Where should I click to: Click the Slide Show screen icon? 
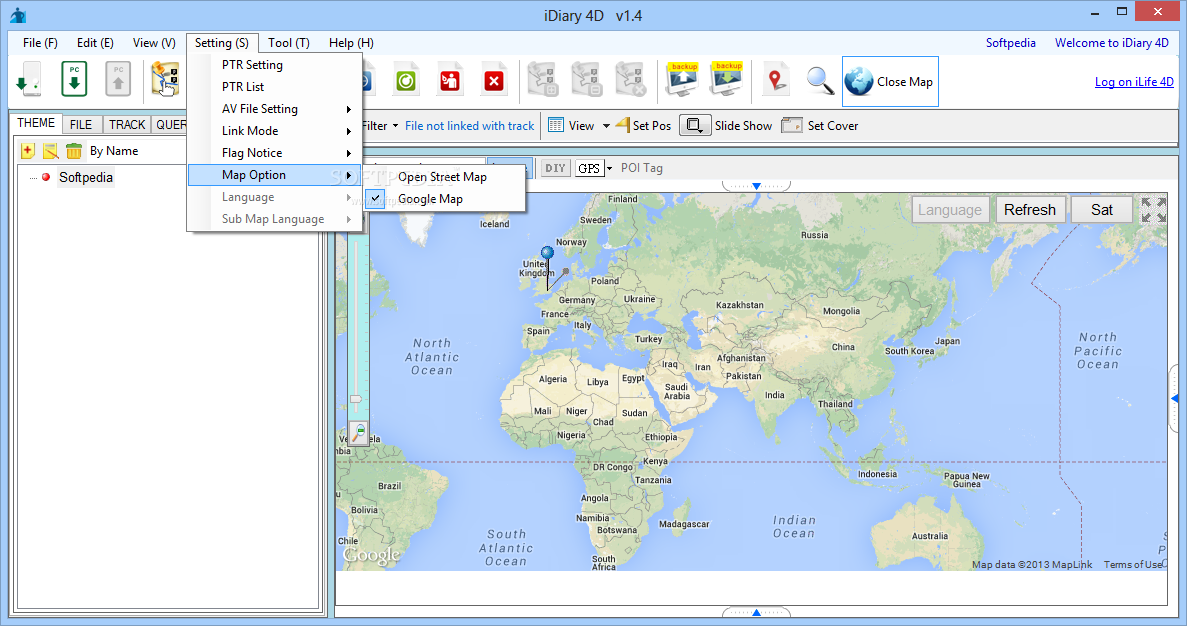point(695,125)
